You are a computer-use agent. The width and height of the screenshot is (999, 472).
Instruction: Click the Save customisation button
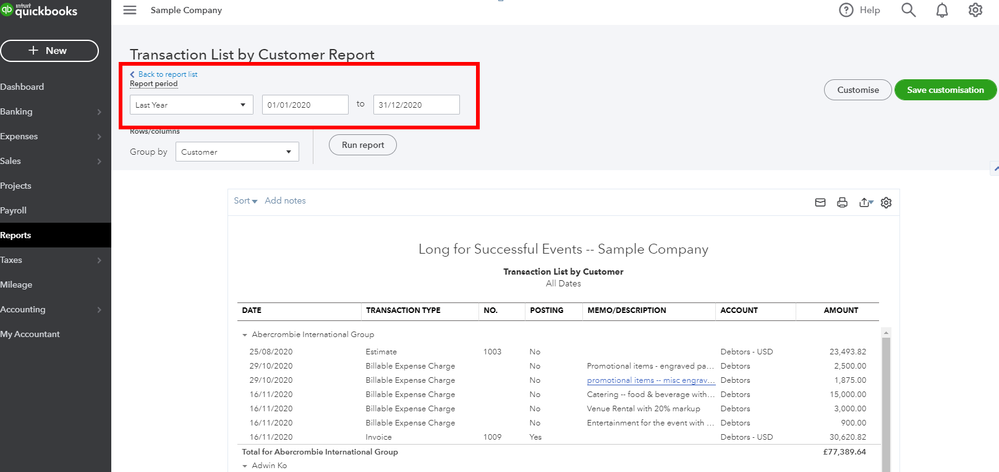pos(945,90)
